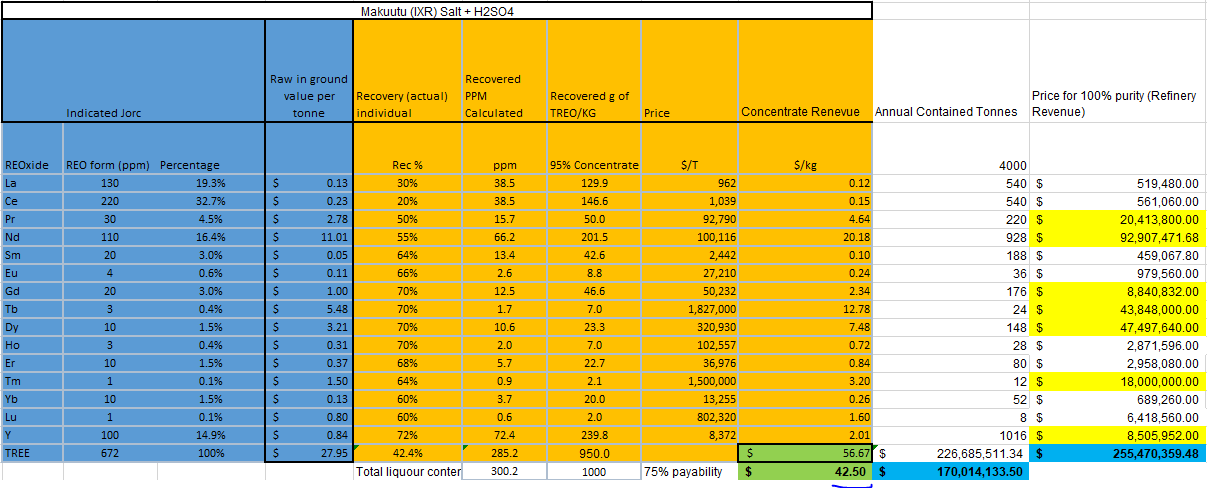Click the annual total 226,685,511.34

[x=950, y=454]
